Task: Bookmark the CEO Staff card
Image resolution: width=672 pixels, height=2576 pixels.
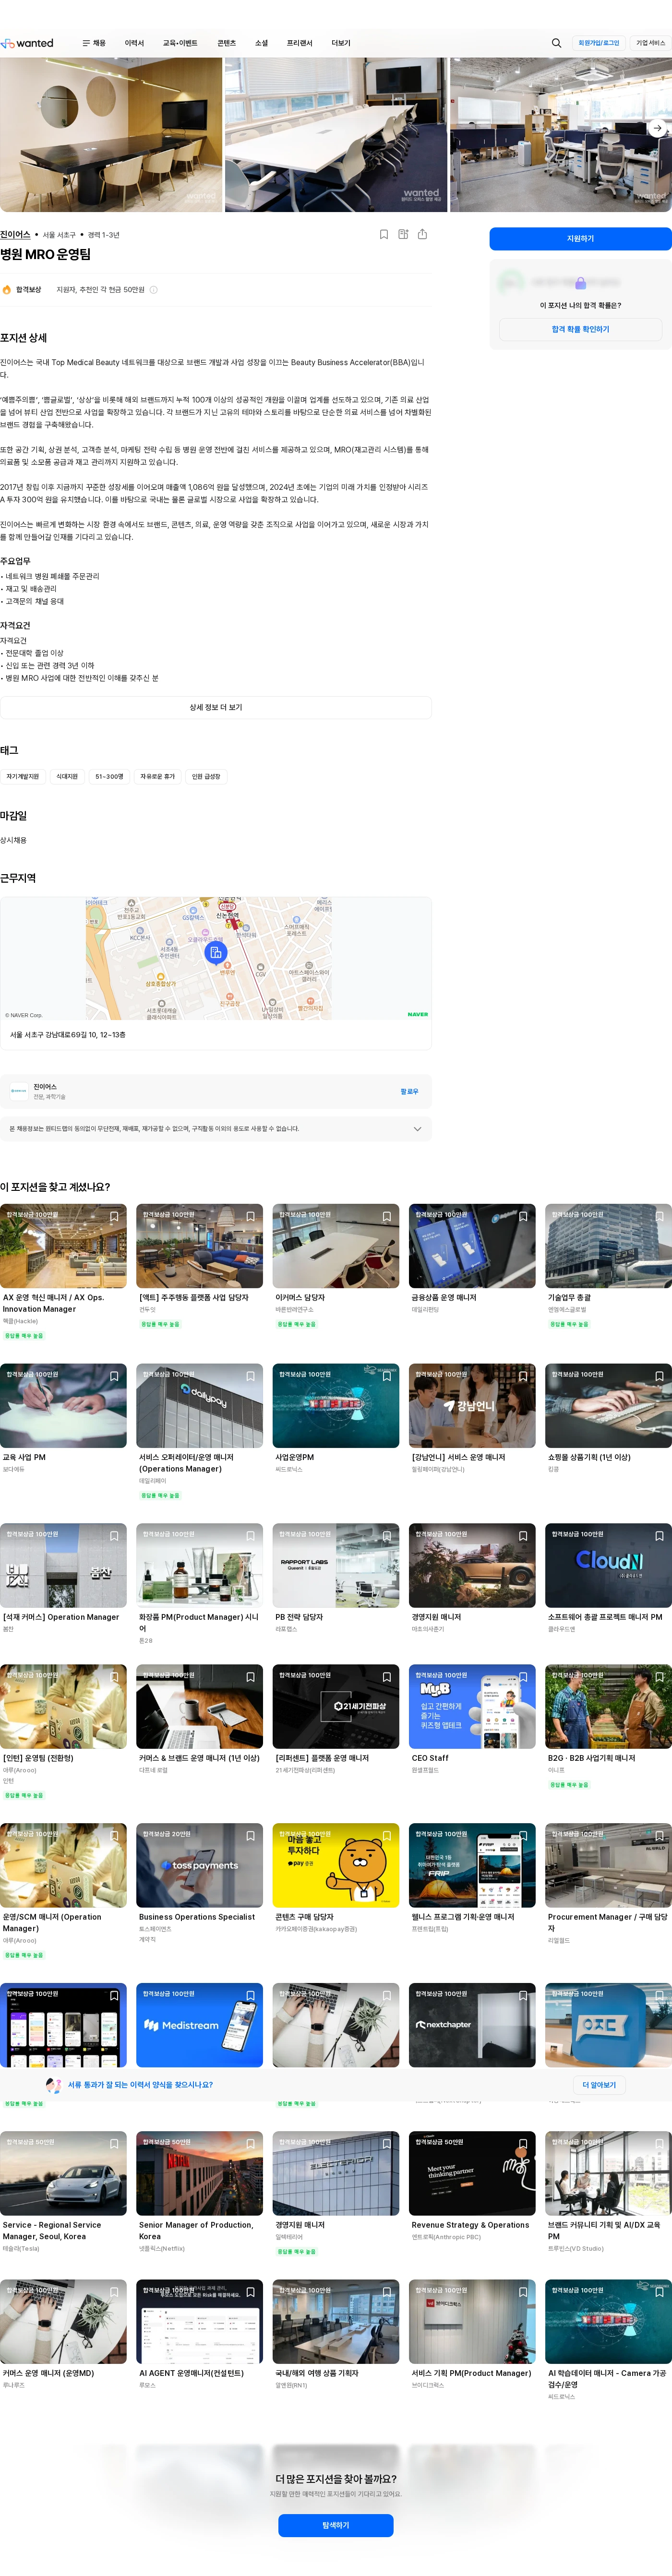Action: (x=523, y=1677)
